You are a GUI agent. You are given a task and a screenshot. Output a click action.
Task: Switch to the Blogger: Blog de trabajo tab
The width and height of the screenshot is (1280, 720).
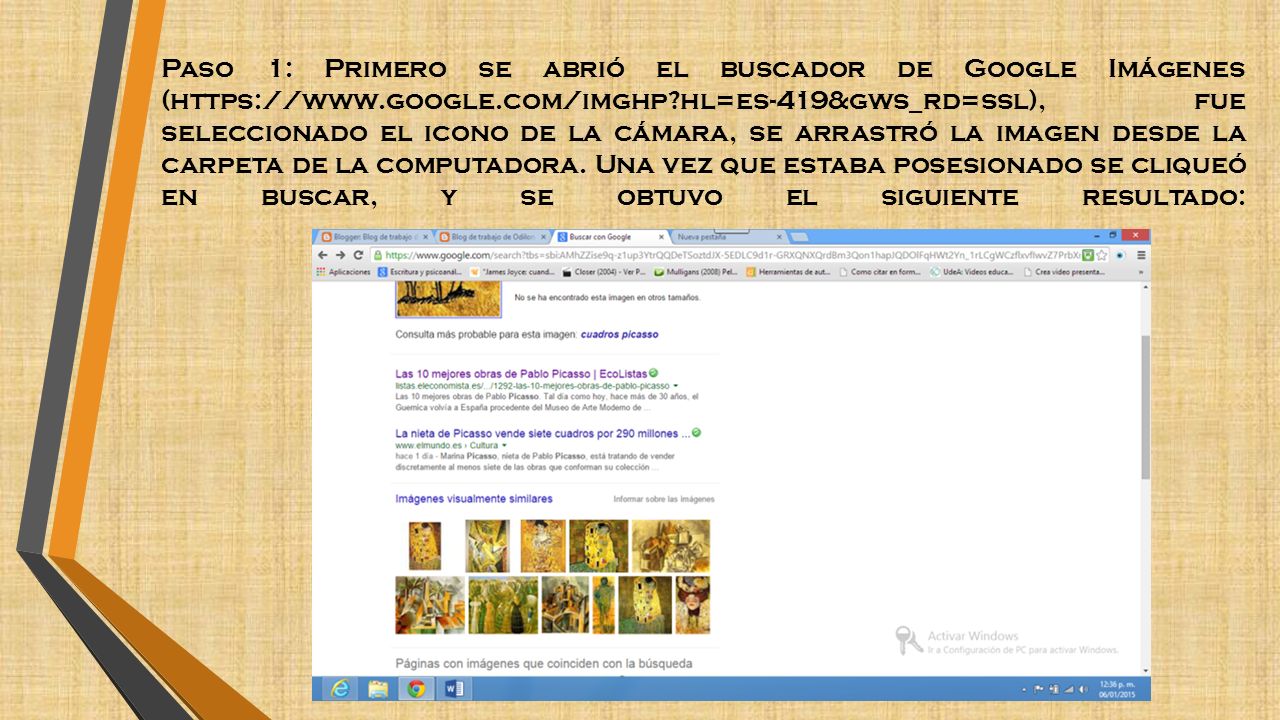(375, 237)
